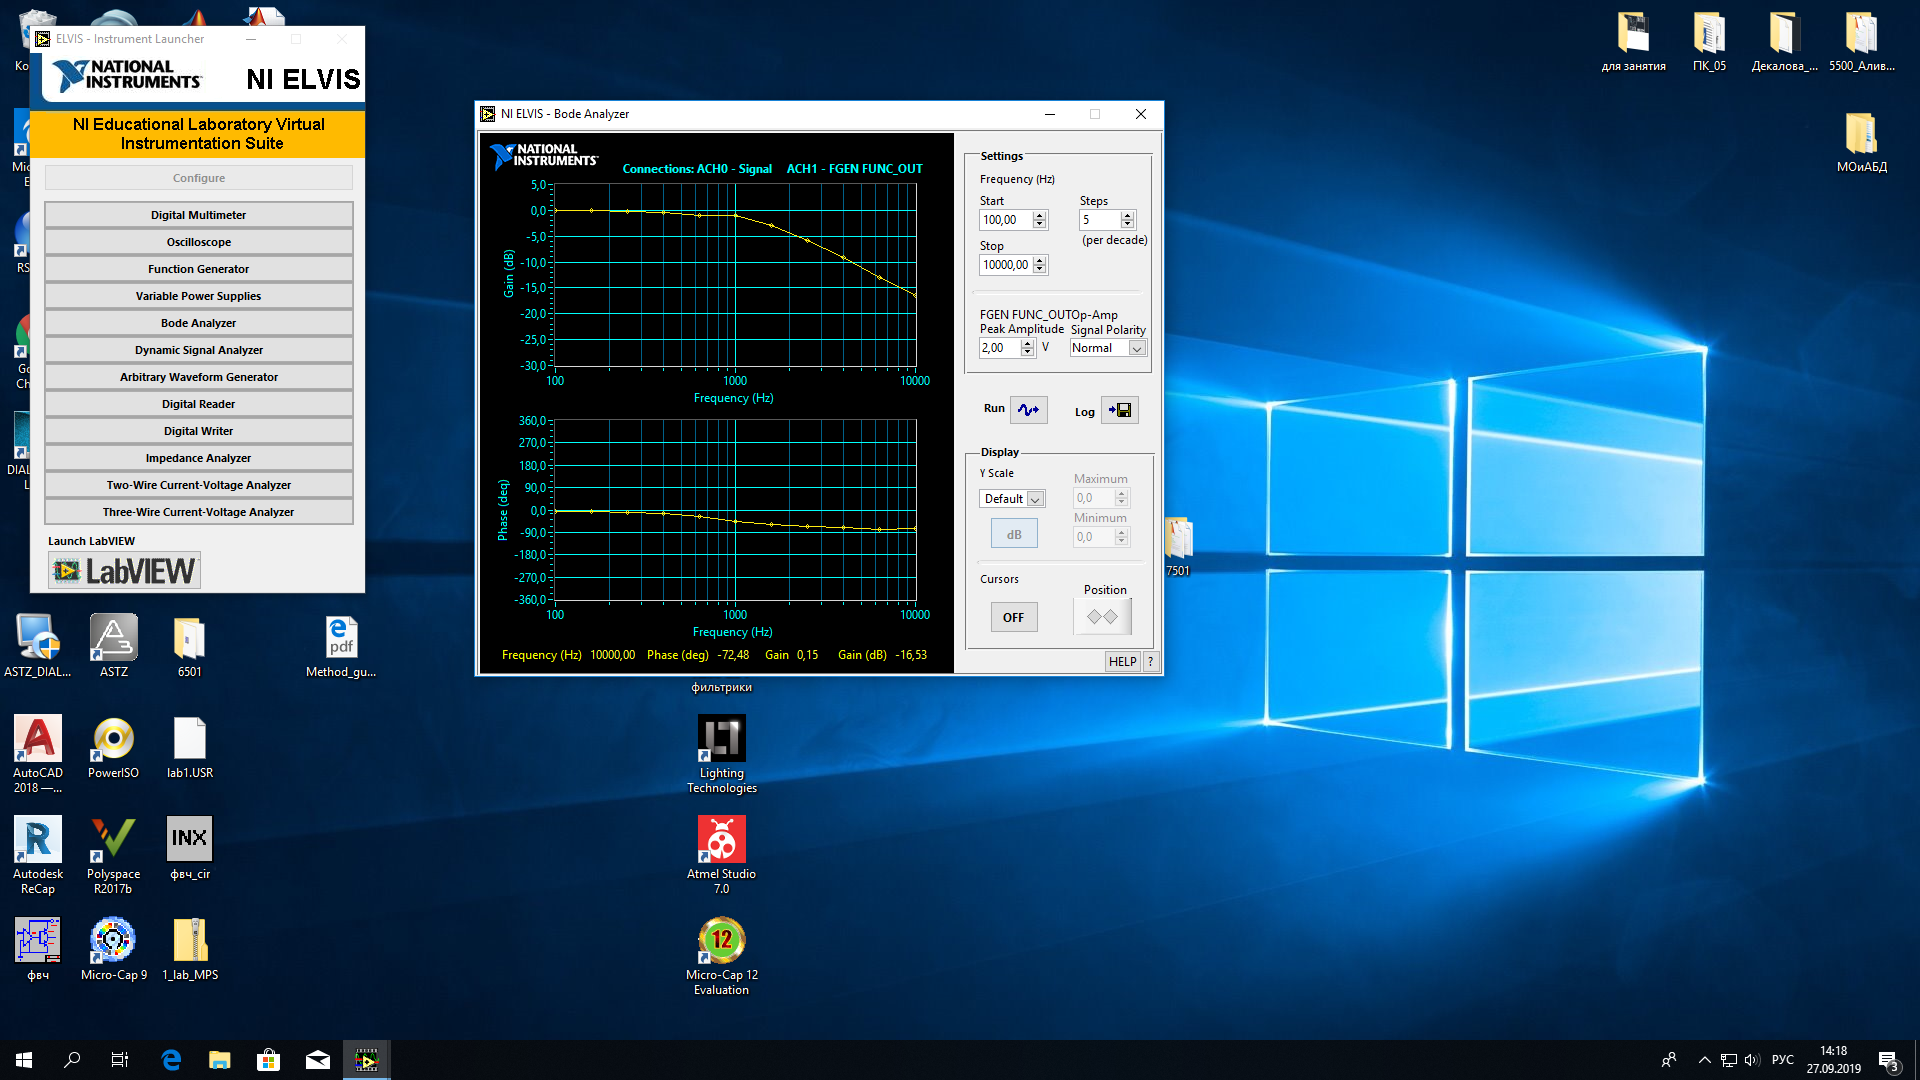This screenshot has height=1080, width=1920.
Task: Open the Signal Polarity Normal dropdown
Action: point(1108,348)
